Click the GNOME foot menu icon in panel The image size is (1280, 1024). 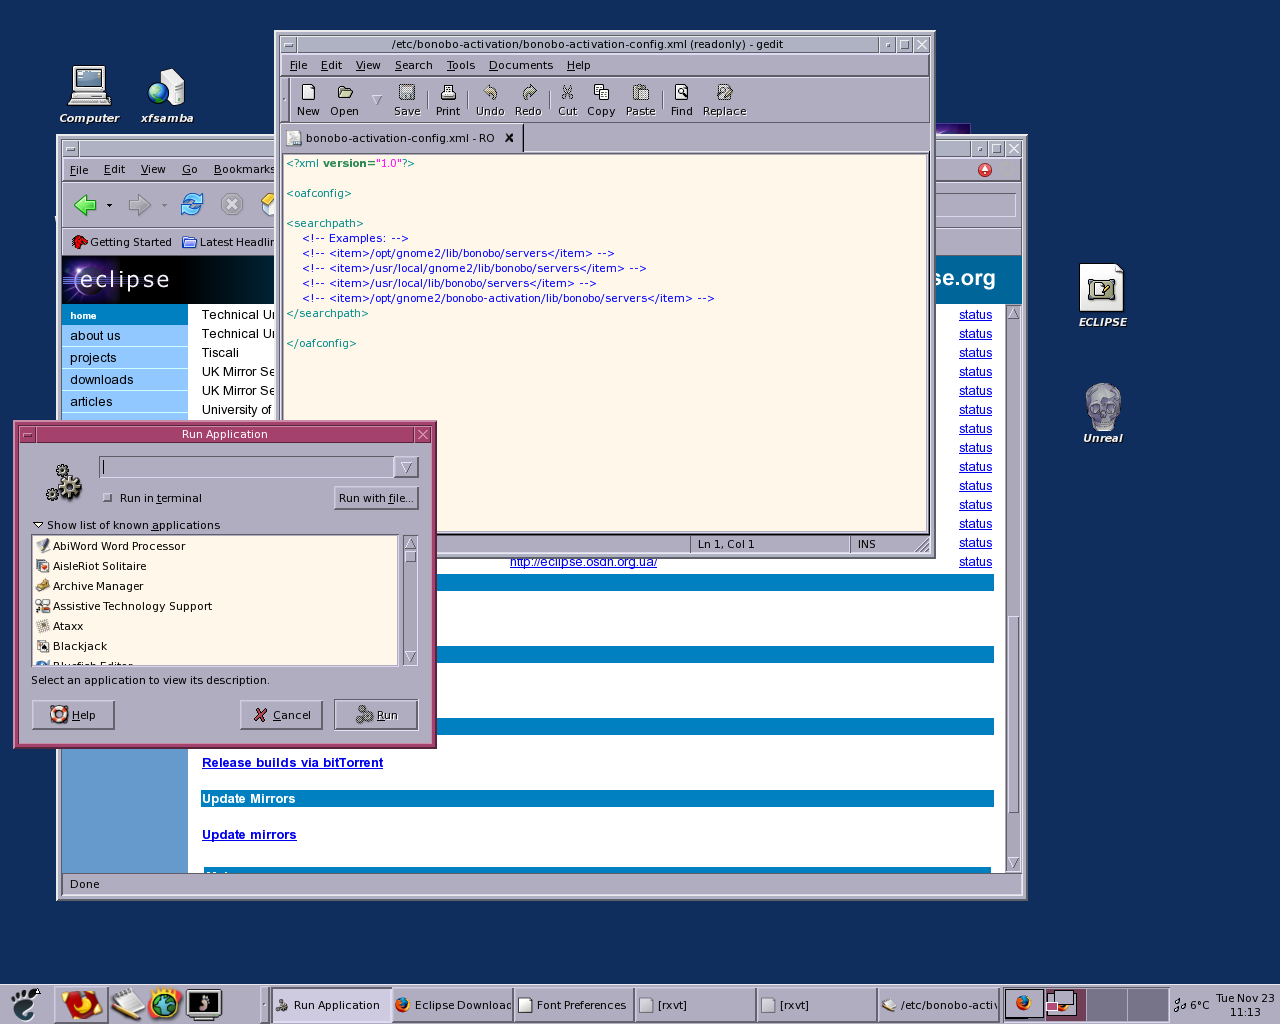26,1003
